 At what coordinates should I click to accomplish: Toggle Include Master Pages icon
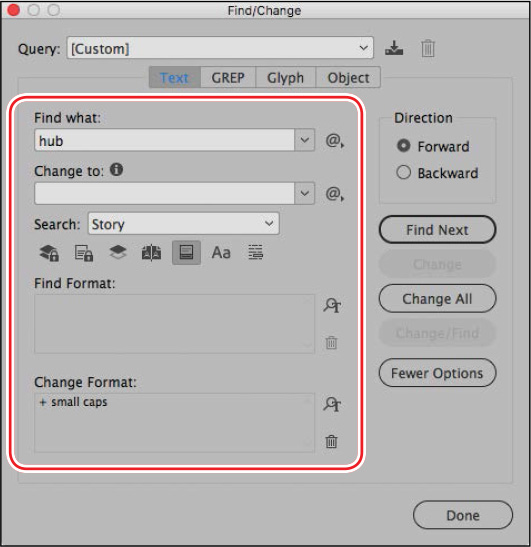(151, 253)
